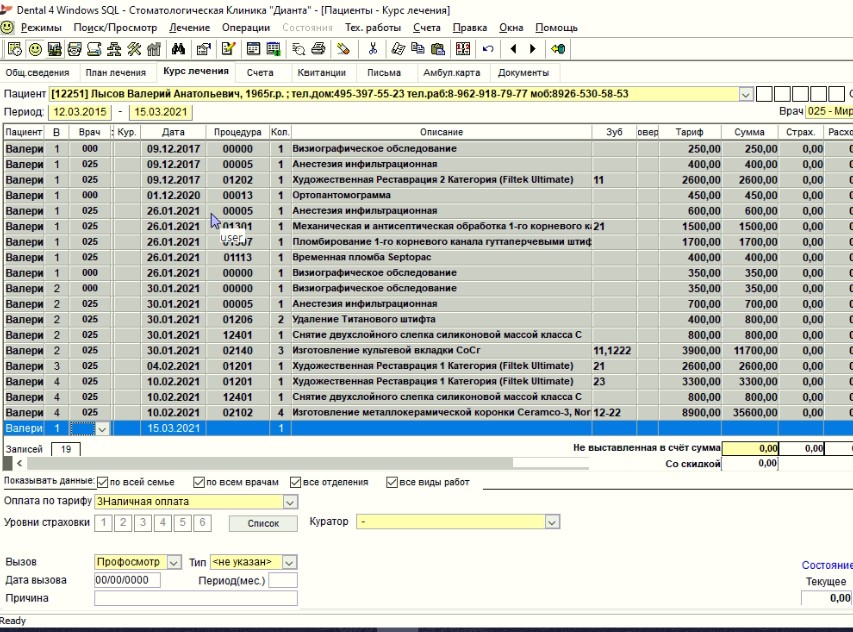This screenshot has width=853, height=632.
Task: Click the smiley face patients icon
Action: point(35,48)
